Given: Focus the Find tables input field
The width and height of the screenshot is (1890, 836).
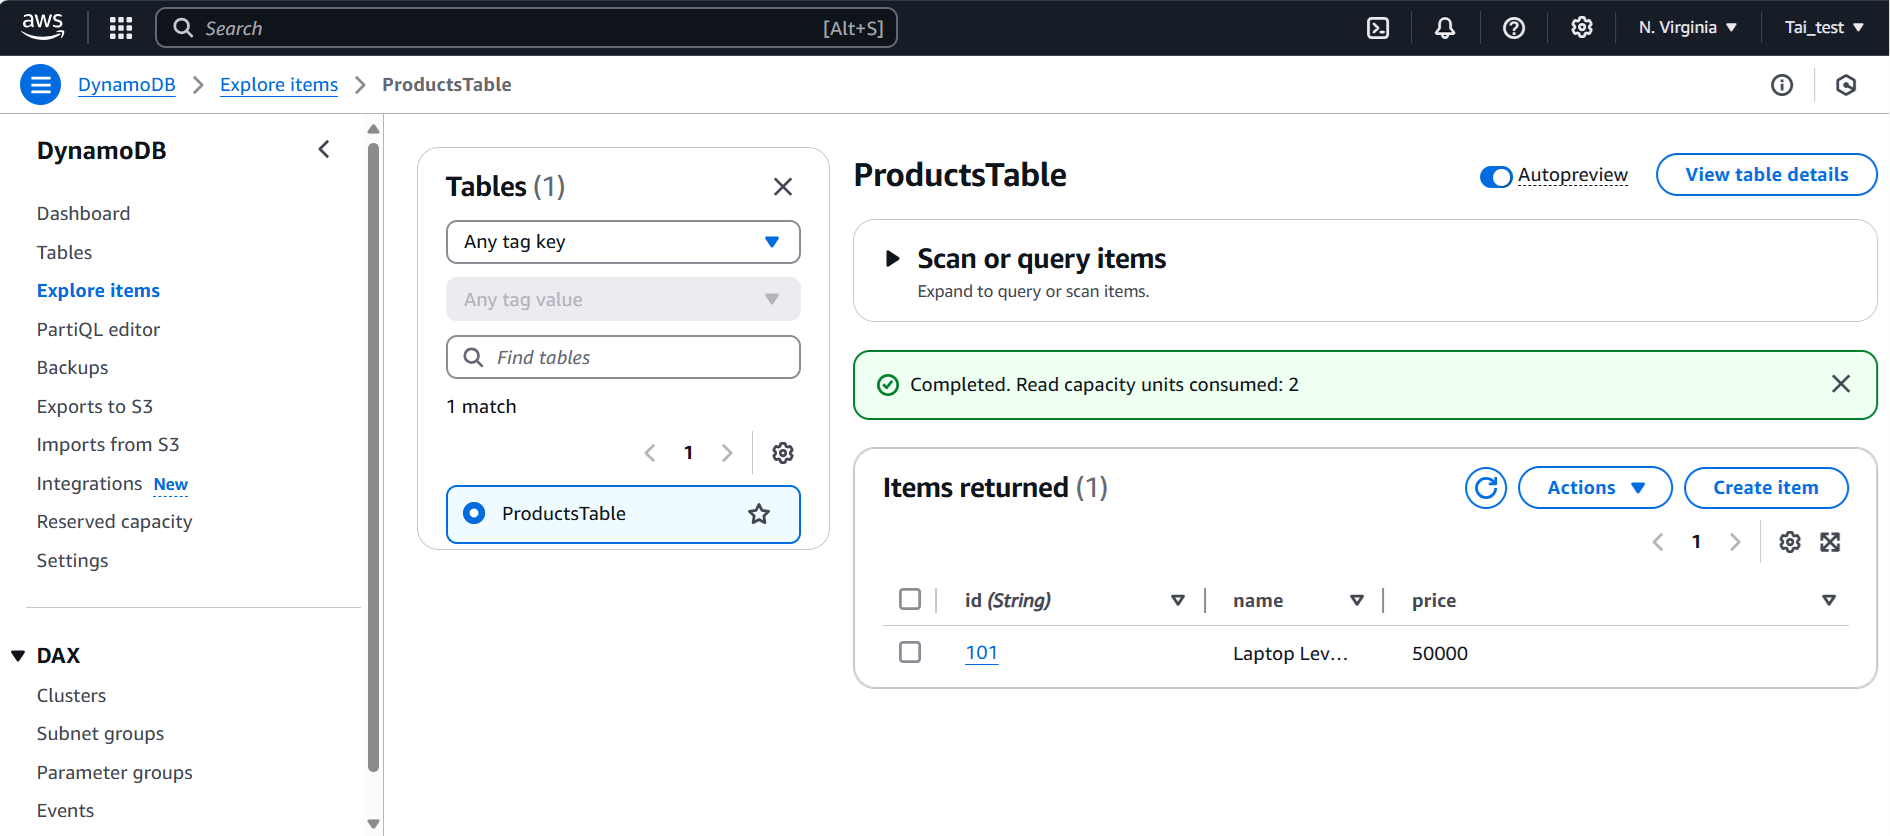Looking at the screenshot, I should coord(623,357).
